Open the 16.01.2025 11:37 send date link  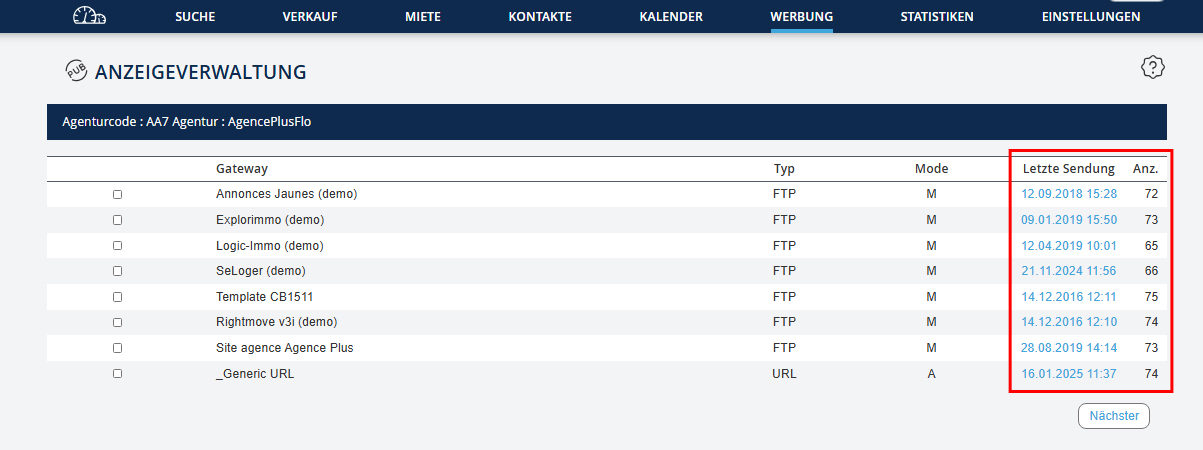coord(1069,373)
